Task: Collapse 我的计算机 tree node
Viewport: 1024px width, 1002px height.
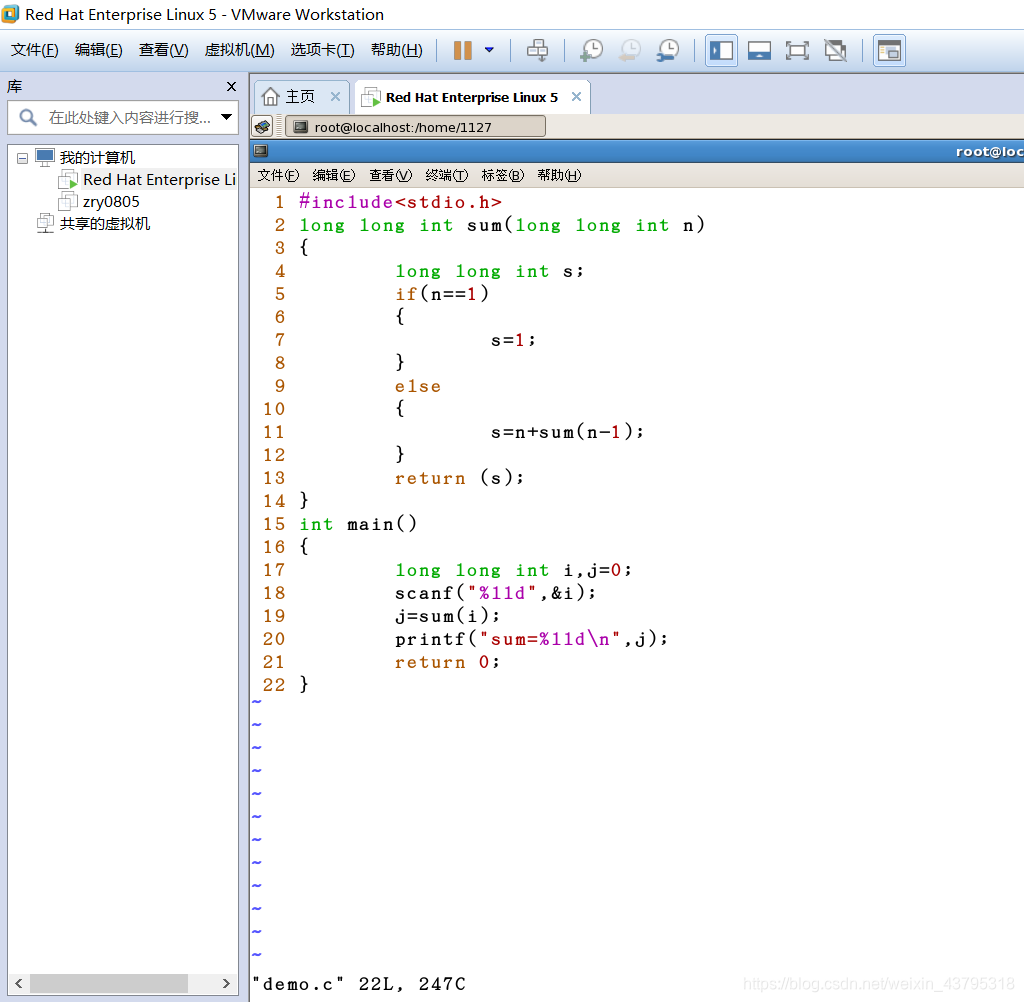Action: tap(22, 158)
